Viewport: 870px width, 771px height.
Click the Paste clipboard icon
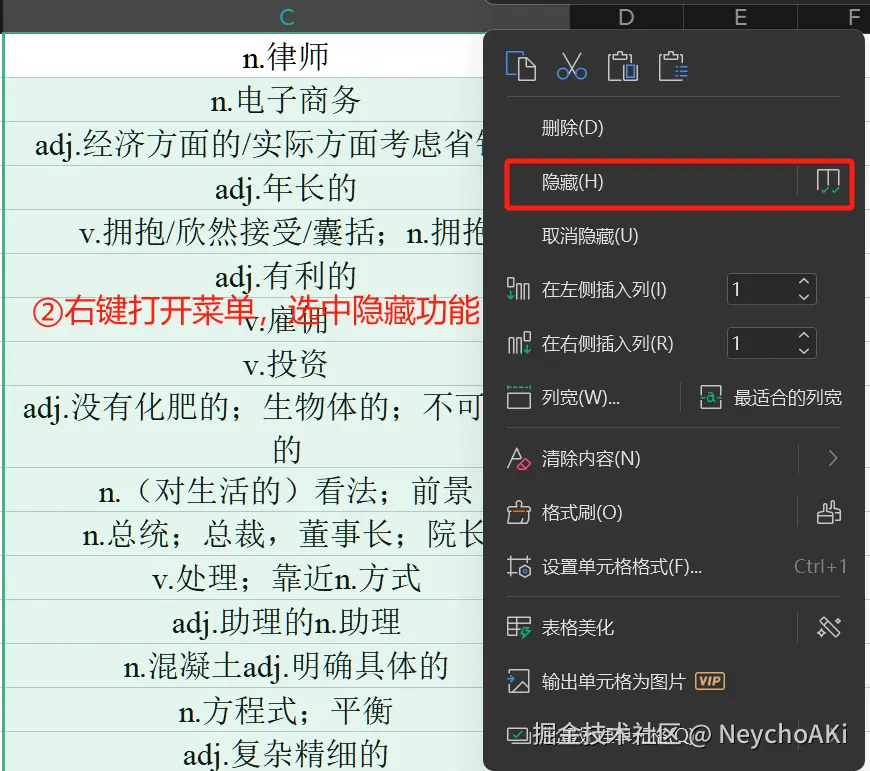tap(623, 66)
